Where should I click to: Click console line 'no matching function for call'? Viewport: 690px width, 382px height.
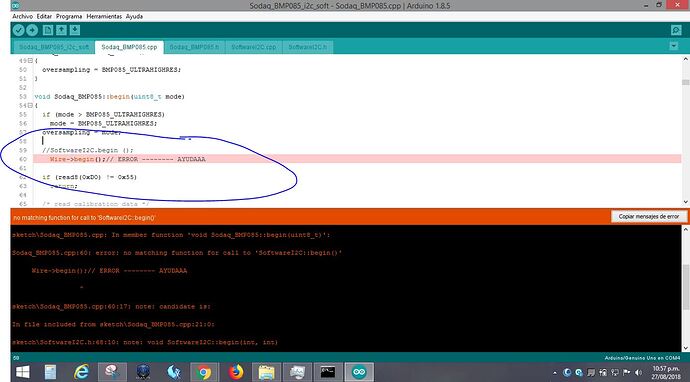177,253
